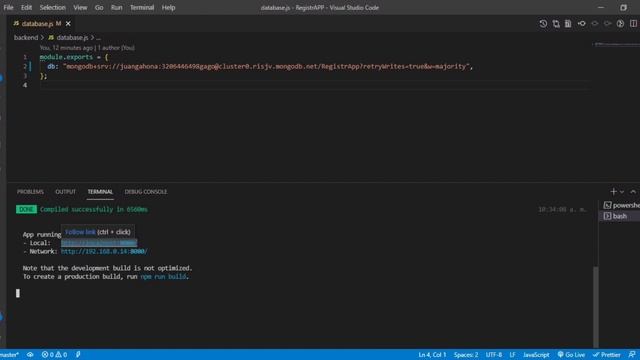Open the View menu

pyautogui.click(x=80, y=7)
